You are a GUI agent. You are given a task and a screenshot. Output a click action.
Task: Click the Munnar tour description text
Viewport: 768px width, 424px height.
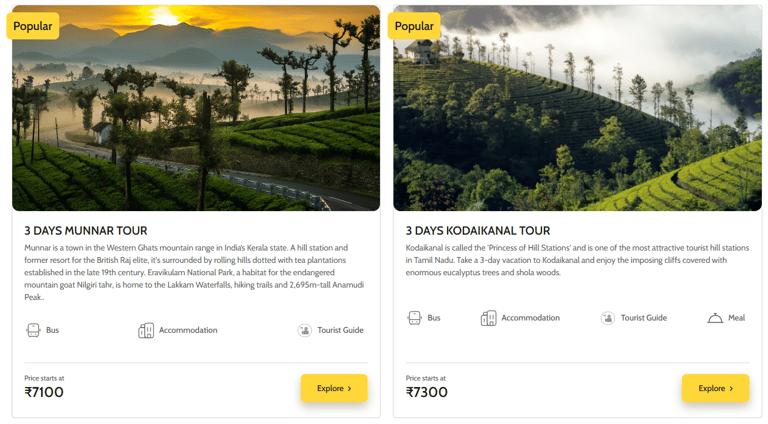[195, 272]
